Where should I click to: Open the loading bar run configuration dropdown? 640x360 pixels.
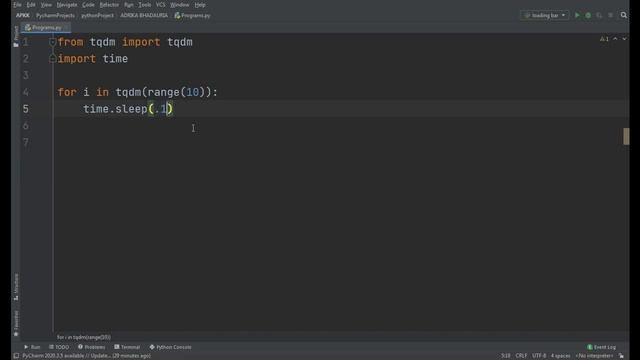coord(544,16)
